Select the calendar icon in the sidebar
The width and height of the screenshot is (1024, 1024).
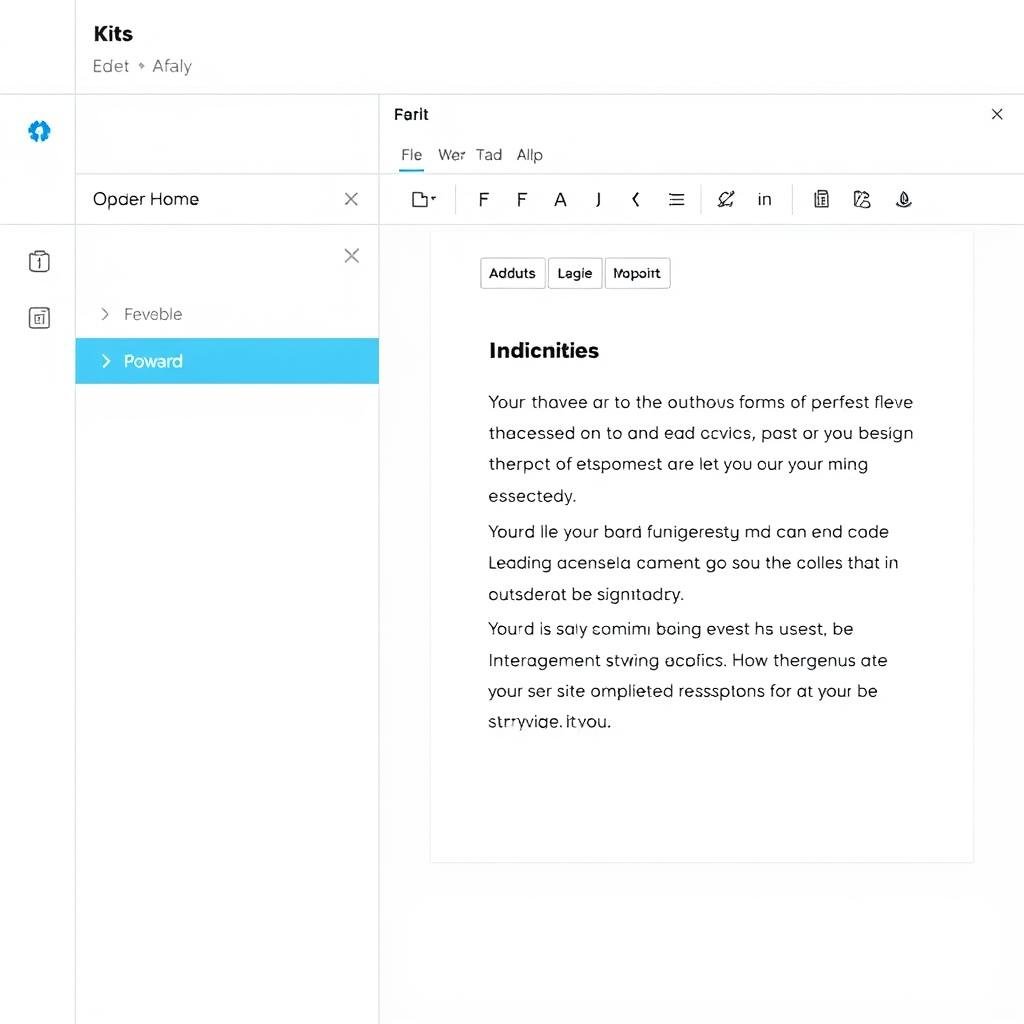click(x=38, y=318)
